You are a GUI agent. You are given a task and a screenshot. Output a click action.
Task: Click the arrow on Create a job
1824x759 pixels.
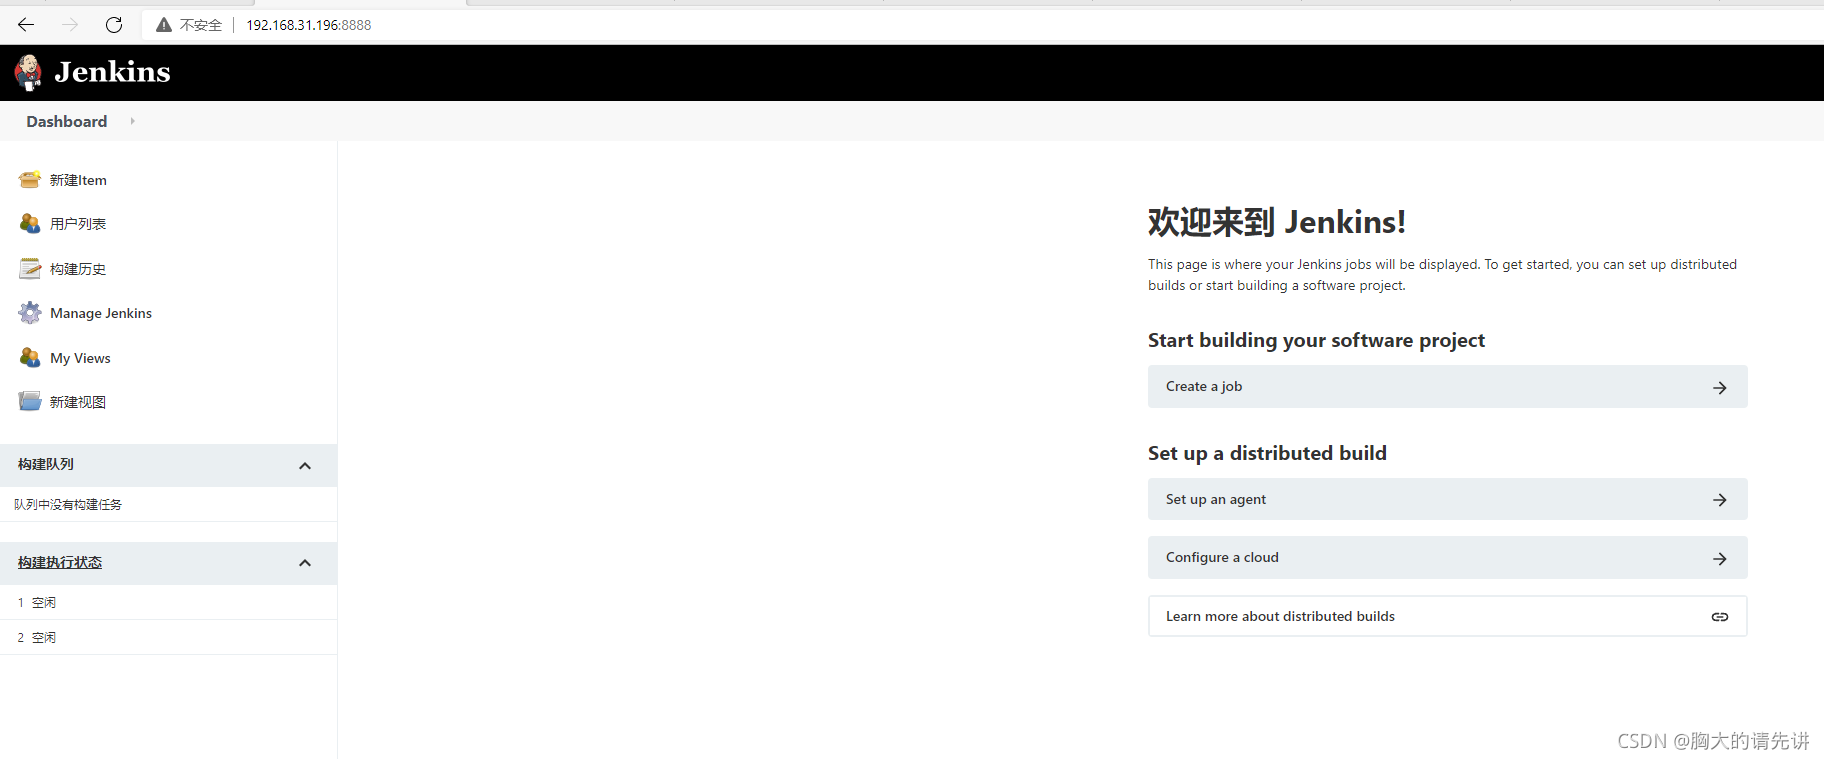pos(1720,387)
